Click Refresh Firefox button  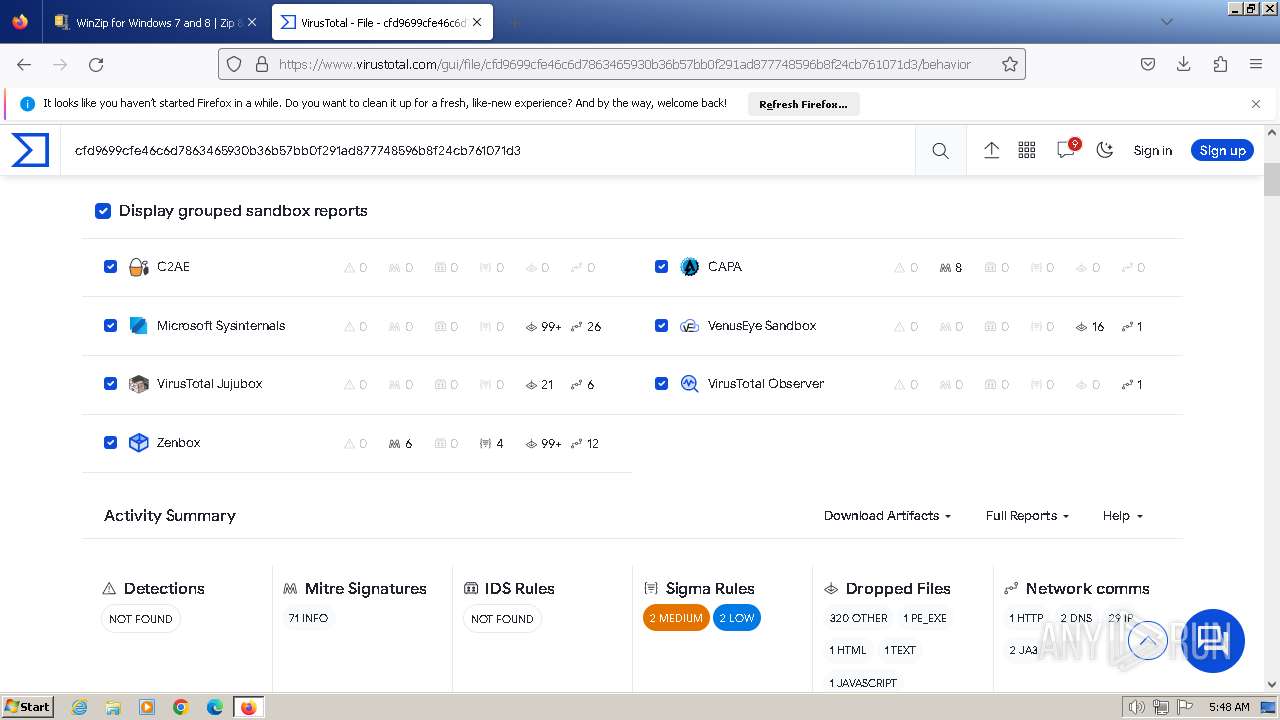[803, 104]
